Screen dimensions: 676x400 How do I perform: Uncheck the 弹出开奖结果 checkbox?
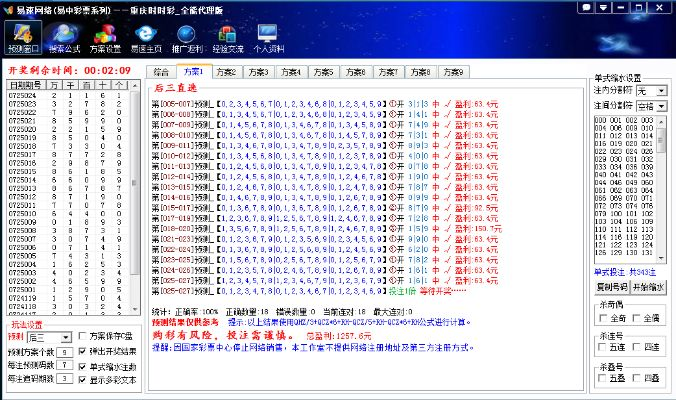[83, 352]
